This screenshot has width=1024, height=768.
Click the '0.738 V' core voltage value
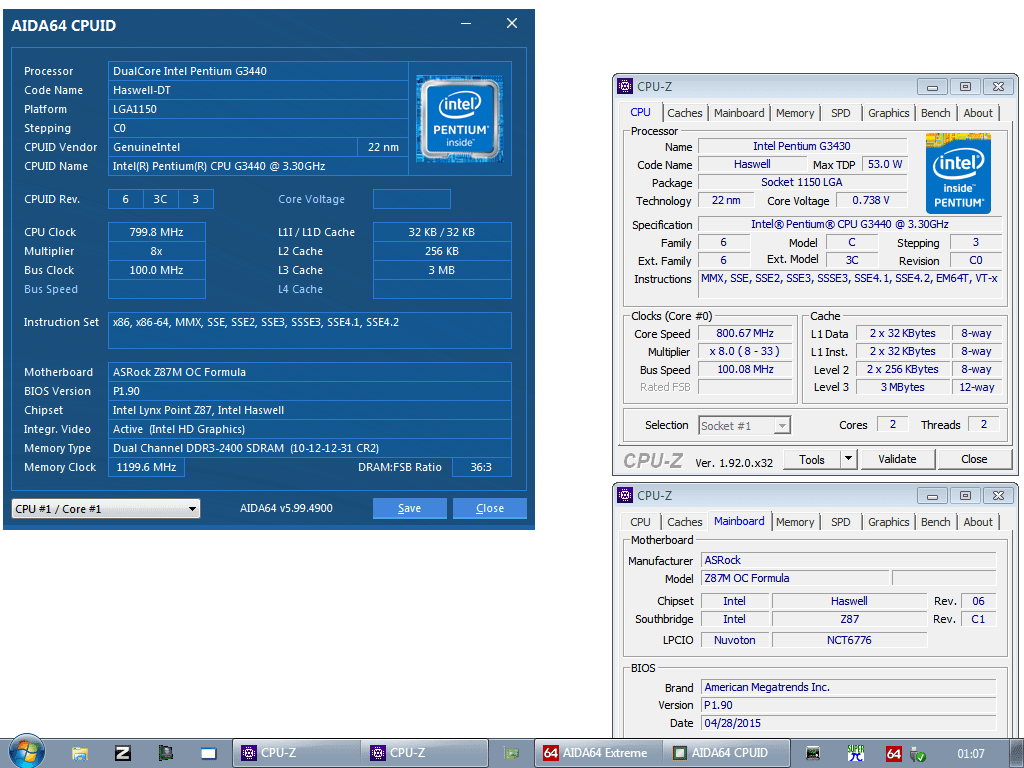(871, 200)
